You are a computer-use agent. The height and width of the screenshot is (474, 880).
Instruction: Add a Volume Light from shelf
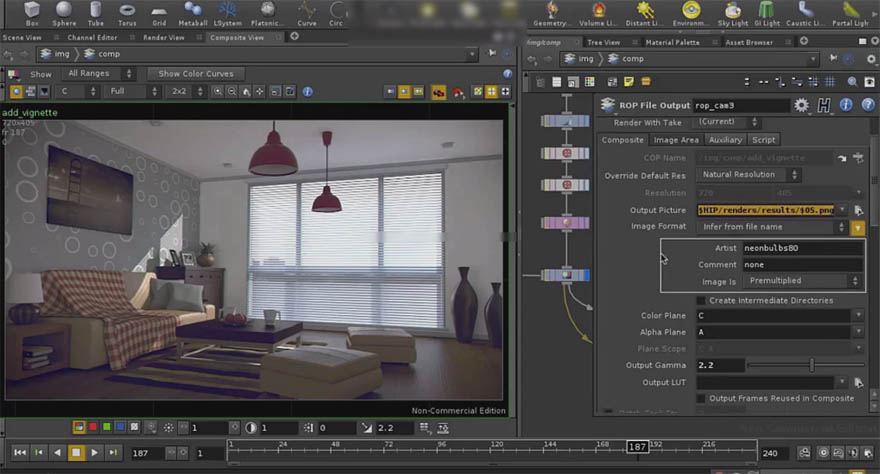click(598, 13)
